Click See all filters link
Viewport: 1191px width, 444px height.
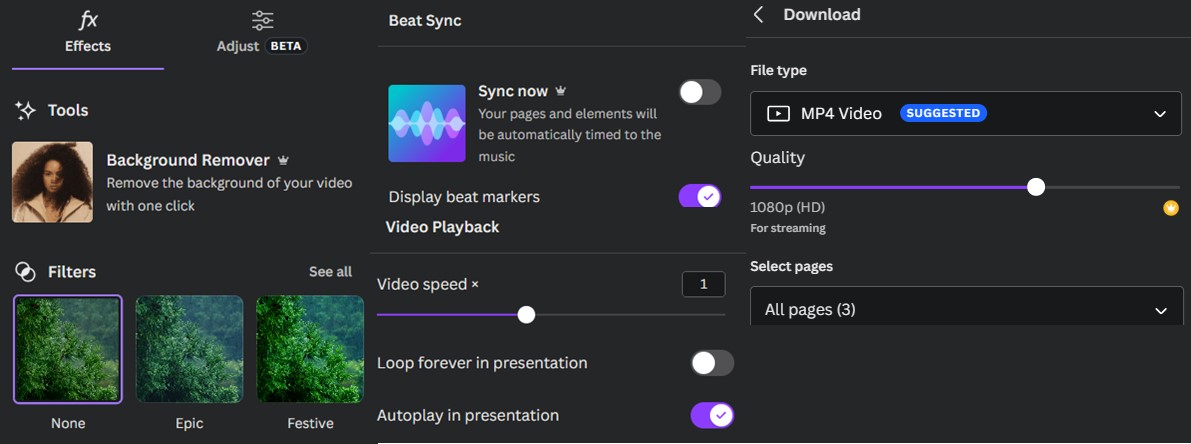coord(330,272)
